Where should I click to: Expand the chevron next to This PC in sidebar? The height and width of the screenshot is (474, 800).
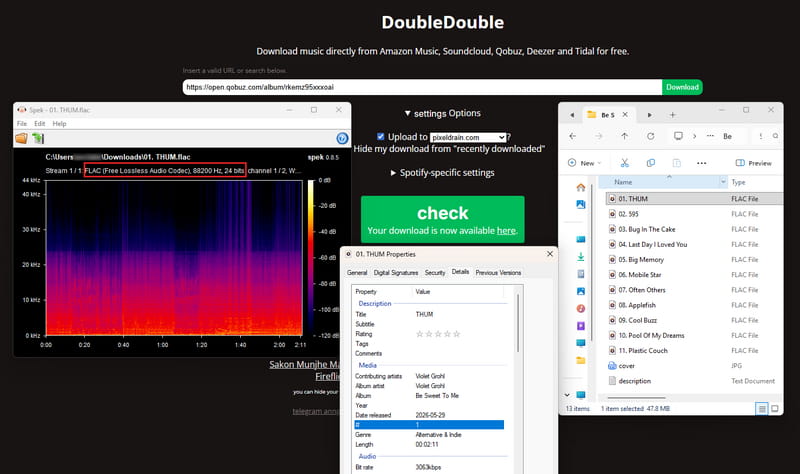567,395
